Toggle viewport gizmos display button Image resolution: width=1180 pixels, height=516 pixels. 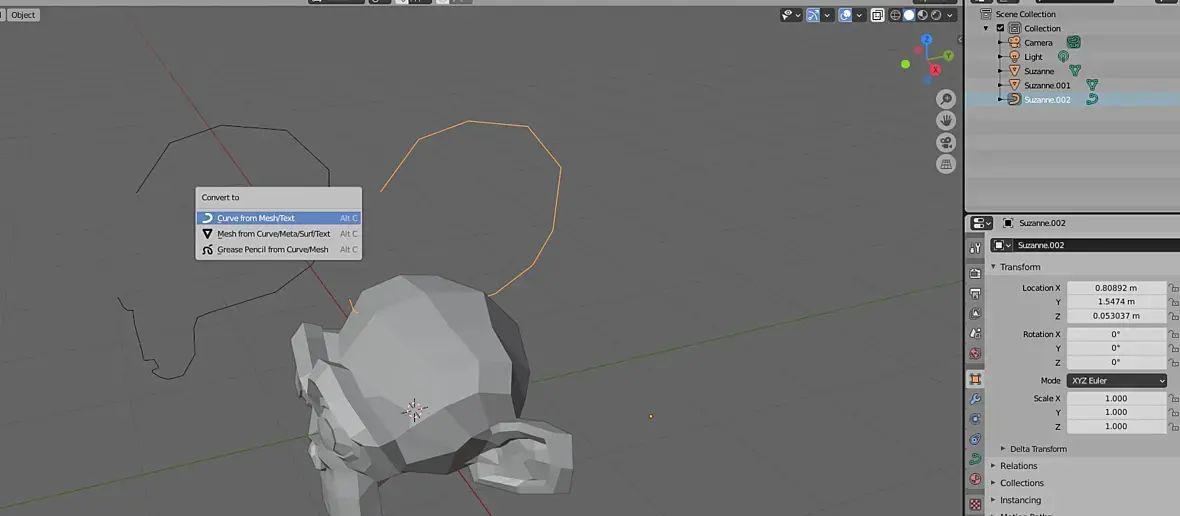tap(814, 15)
